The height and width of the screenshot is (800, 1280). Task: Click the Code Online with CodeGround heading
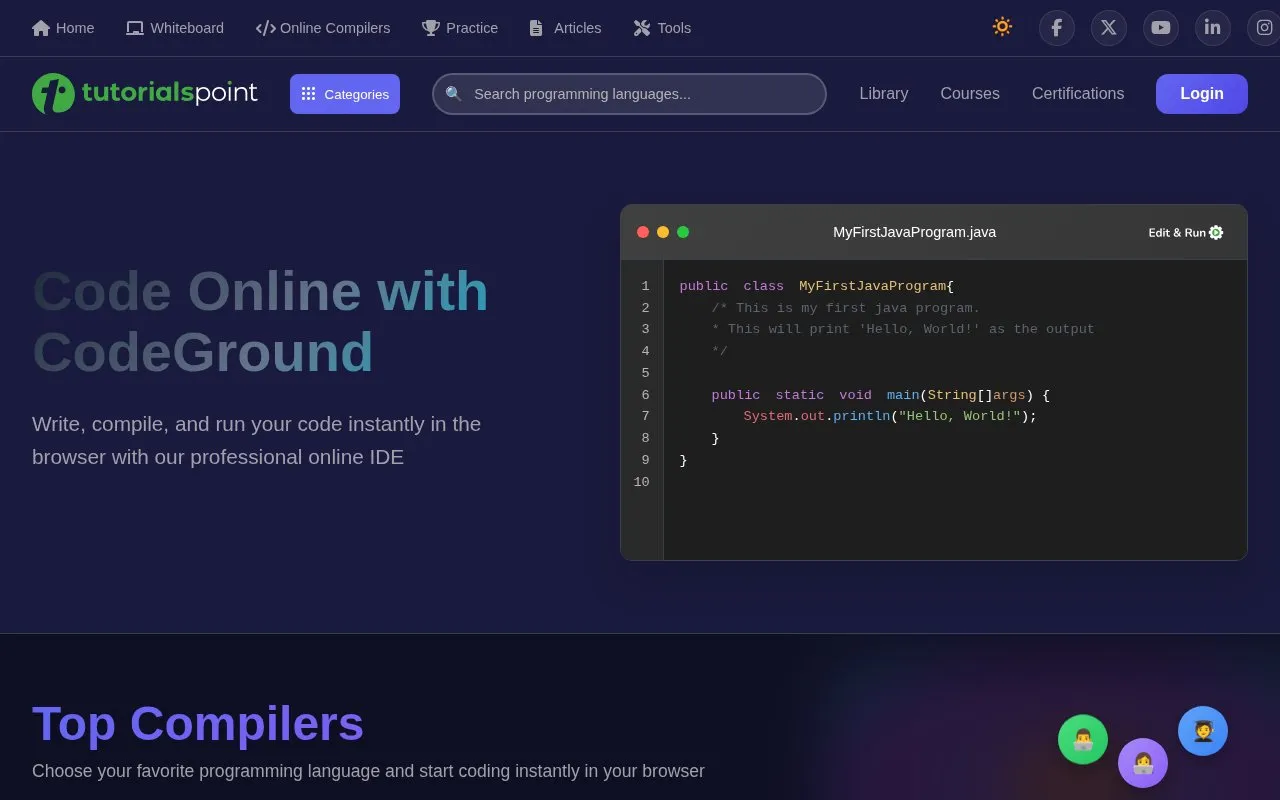[260, 322]
